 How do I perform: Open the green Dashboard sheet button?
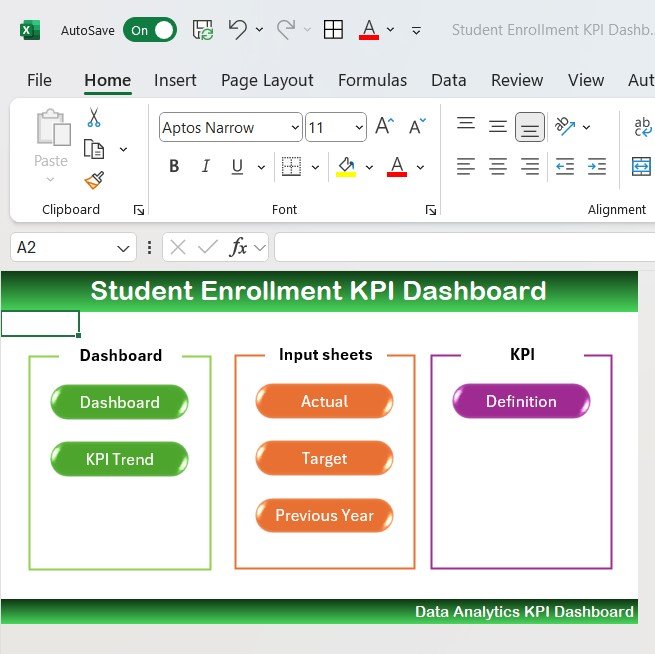click(119, 402)
